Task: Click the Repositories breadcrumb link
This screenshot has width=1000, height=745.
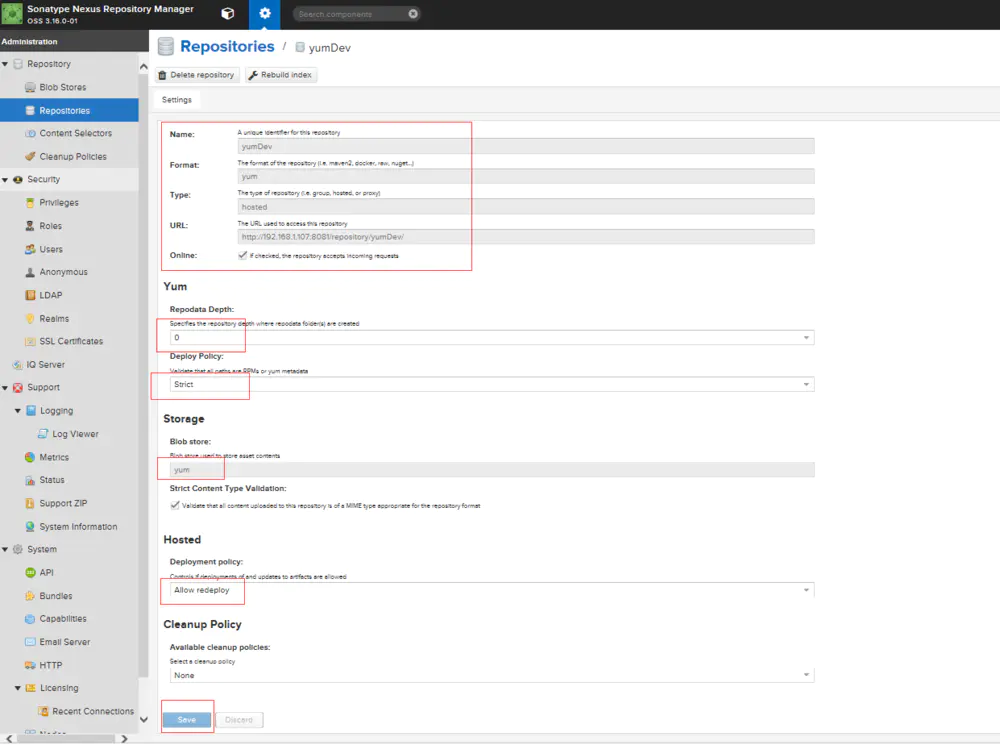Action: tap(227, 47)
